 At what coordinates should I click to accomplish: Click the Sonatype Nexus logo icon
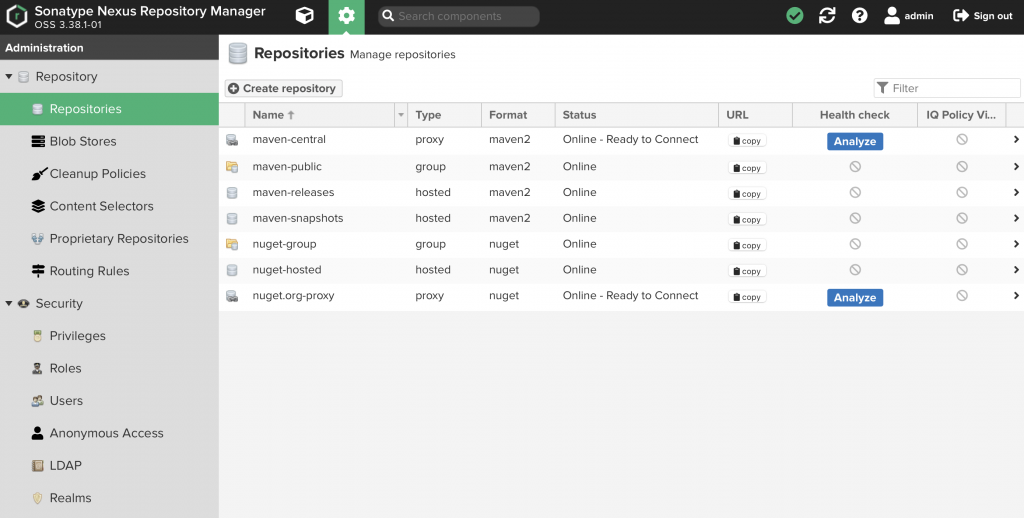pyautogui.click(x=17, y=16)
